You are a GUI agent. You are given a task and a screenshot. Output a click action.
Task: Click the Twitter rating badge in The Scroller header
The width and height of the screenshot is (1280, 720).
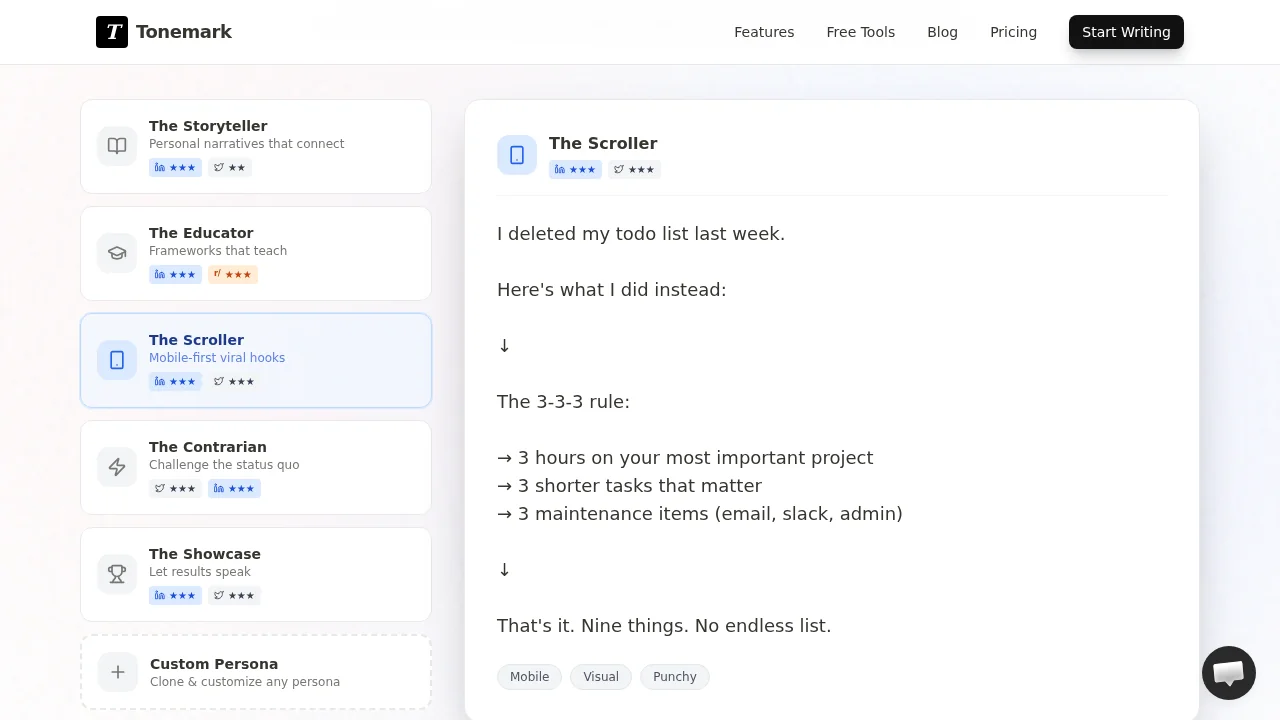tap(634, 170)
